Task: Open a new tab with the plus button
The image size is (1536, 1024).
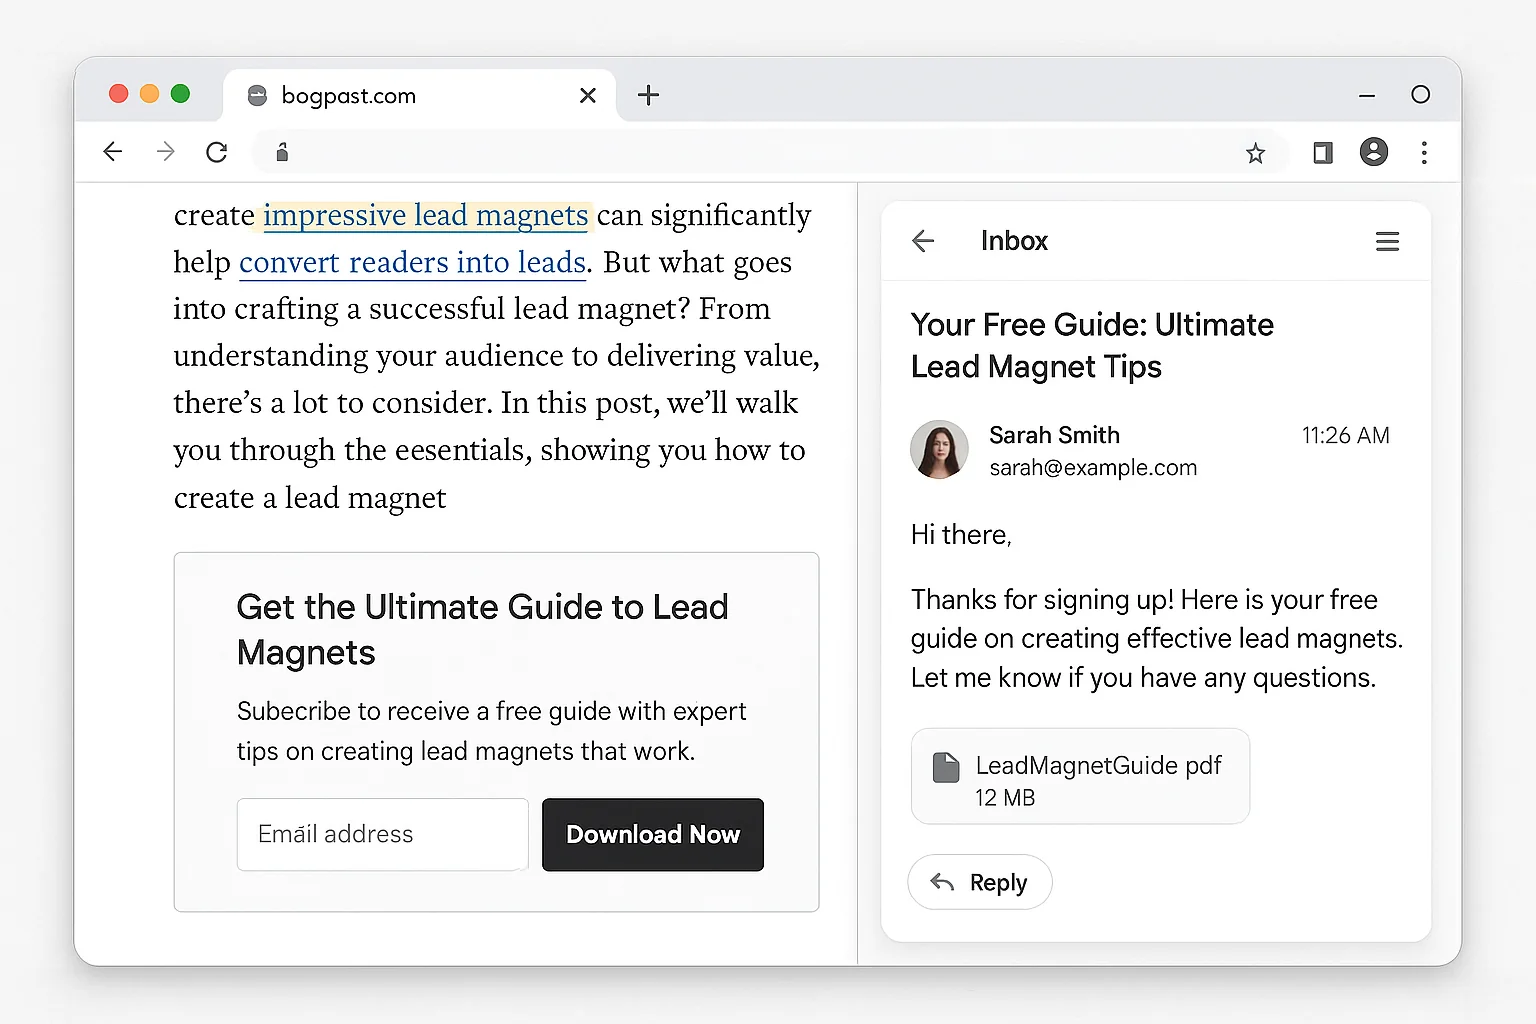Action: 649,95
